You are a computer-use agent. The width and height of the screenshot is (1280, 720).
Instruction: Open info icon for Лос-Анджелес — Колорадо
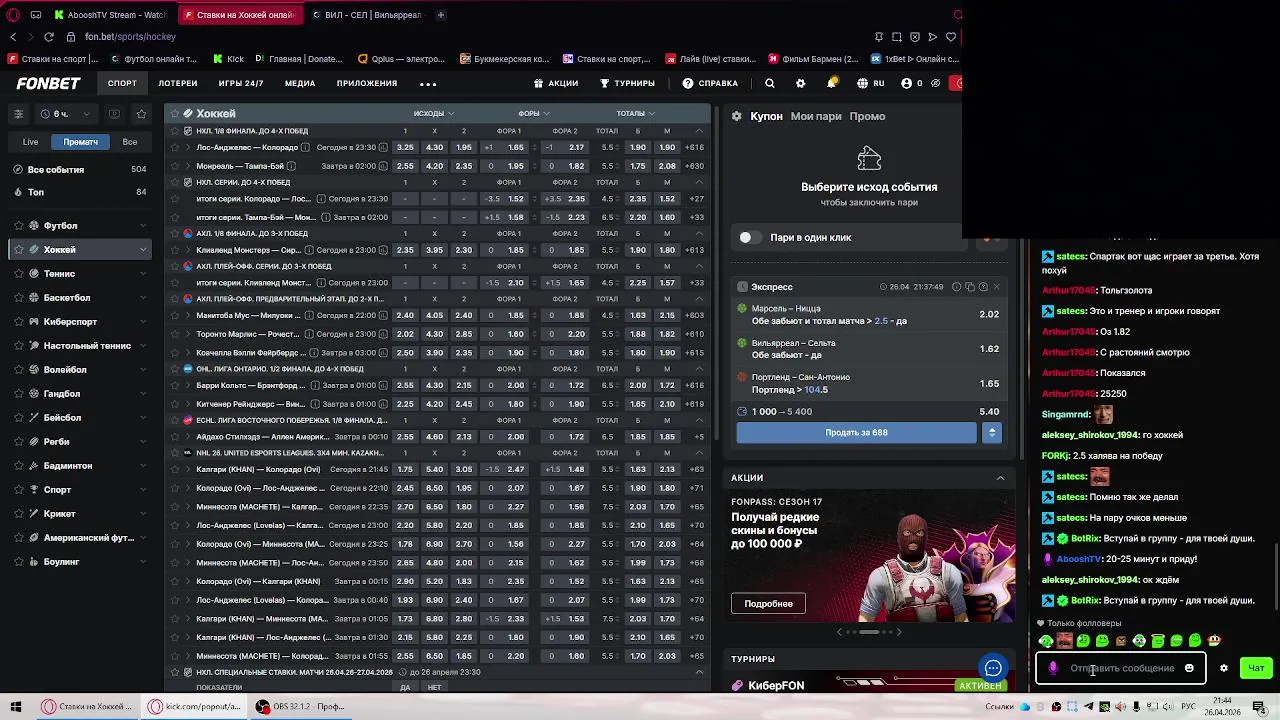tap(305, 148)
